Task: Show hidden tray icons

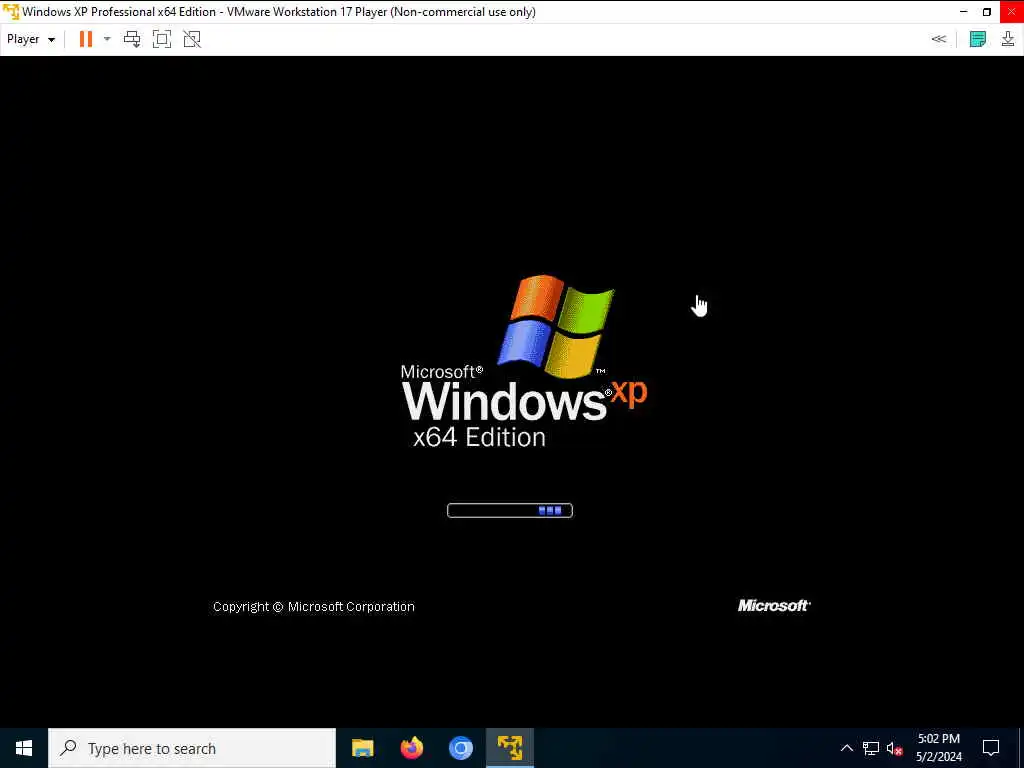Action: (846, 748)
